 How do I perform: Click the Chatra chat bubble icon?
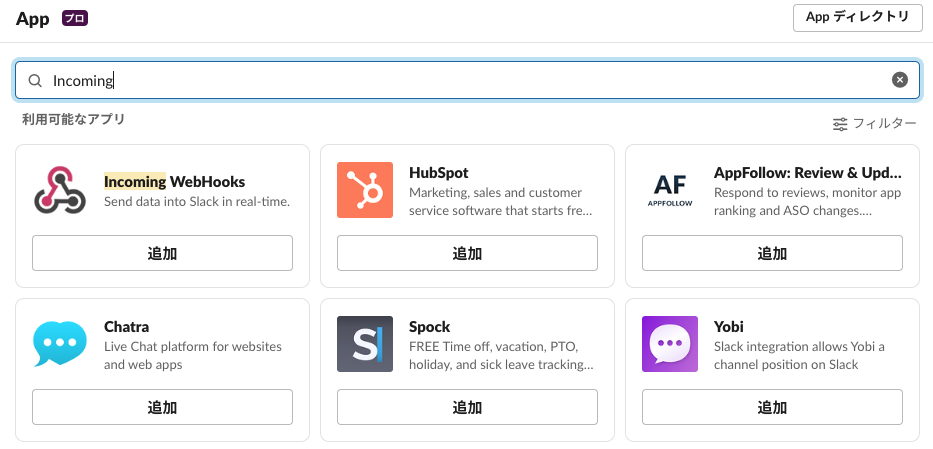tap(60, 344)
